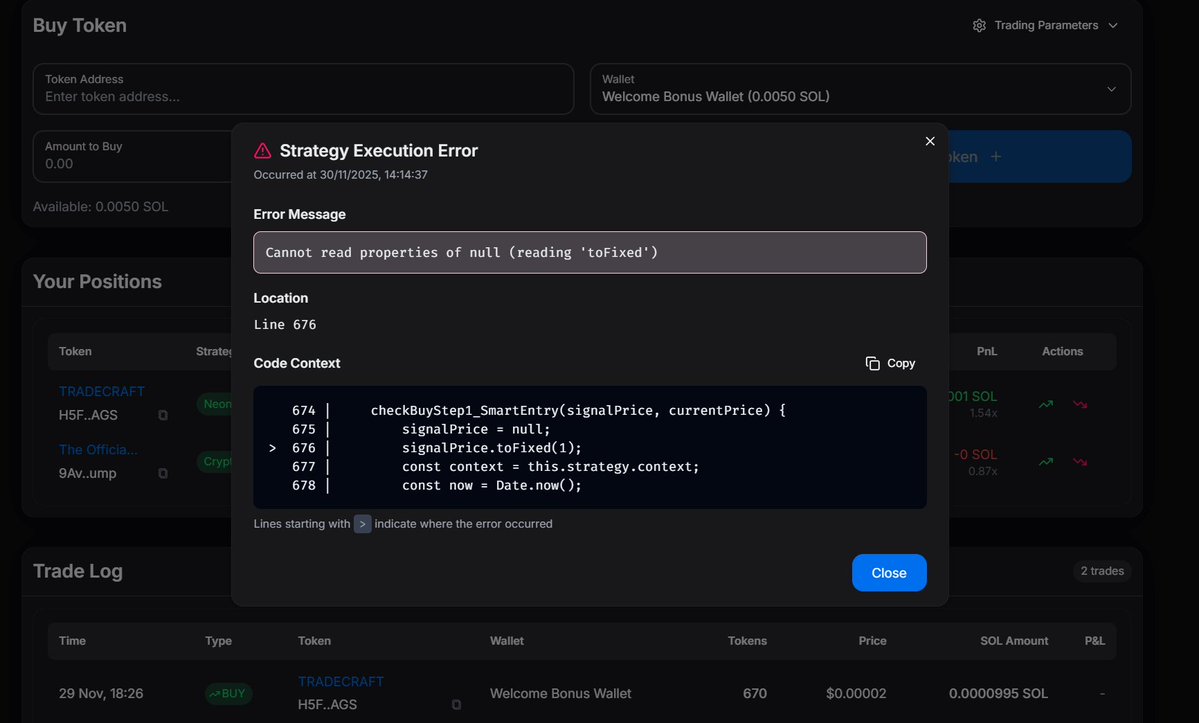Close the Strategy Execution Error dialog with X
This screenshot has height=723, width=1199.
point(930,141)
